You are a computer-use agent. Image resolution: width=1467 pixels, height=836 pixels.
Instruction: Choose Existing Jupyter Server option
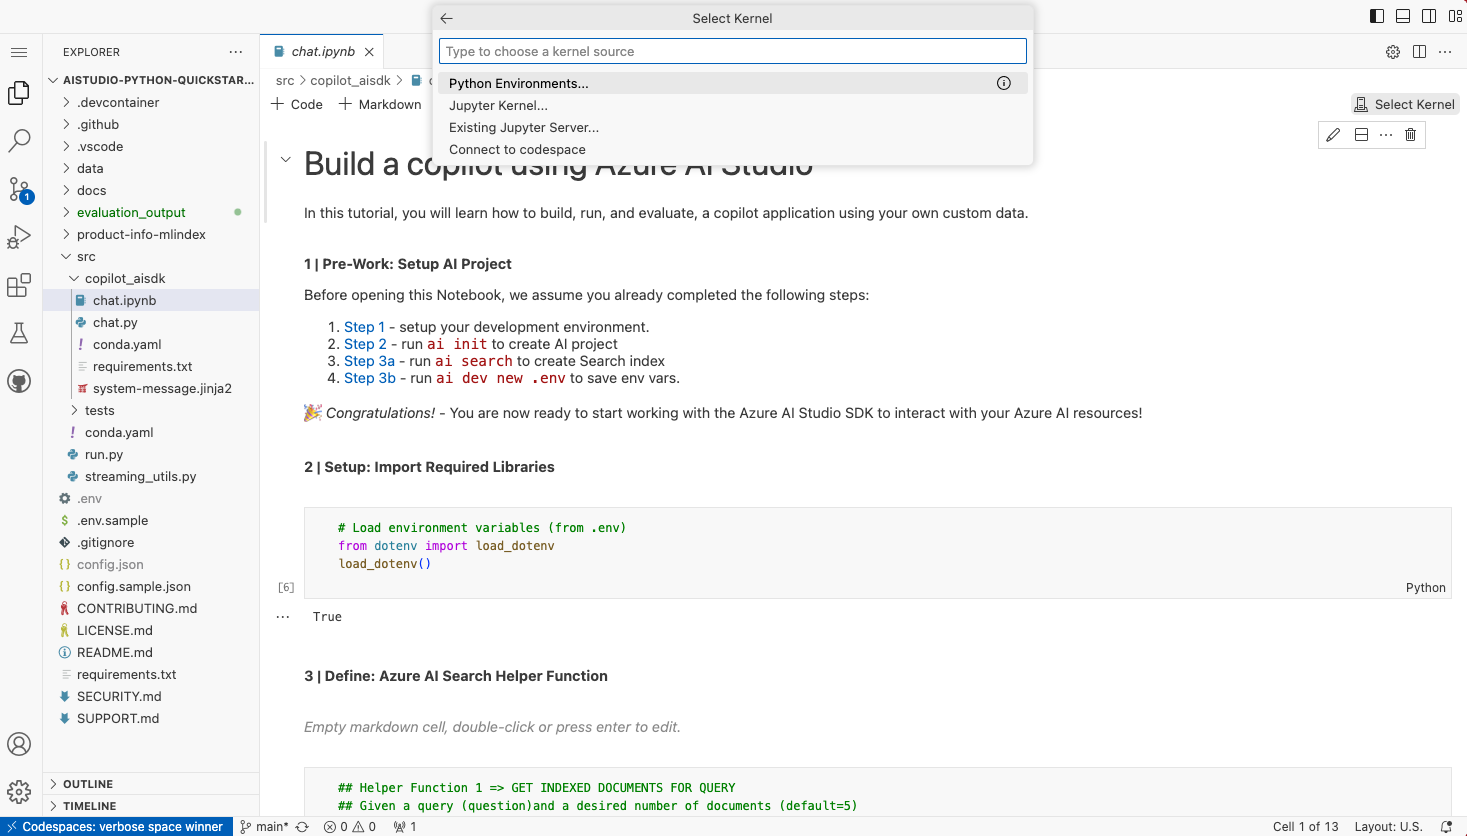733,127
